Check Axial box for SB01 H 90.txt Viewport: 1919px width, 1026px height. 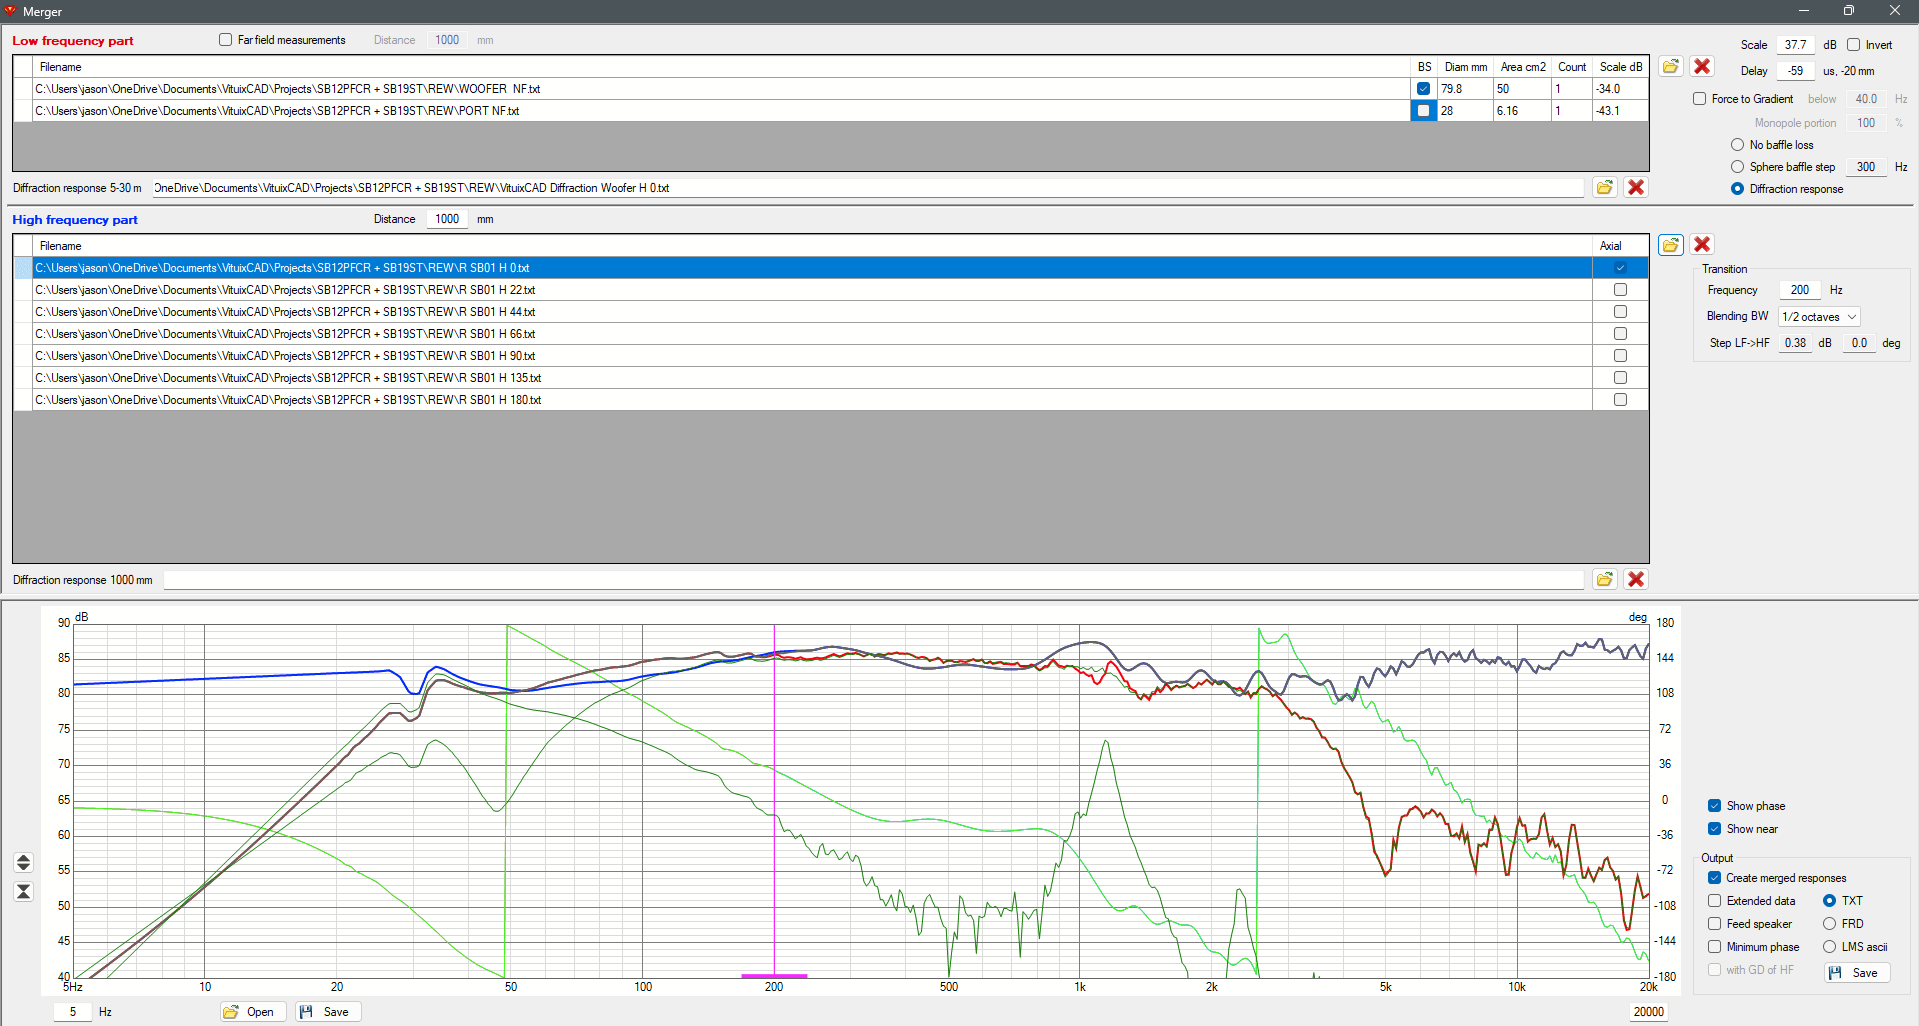click(1620, 356)
